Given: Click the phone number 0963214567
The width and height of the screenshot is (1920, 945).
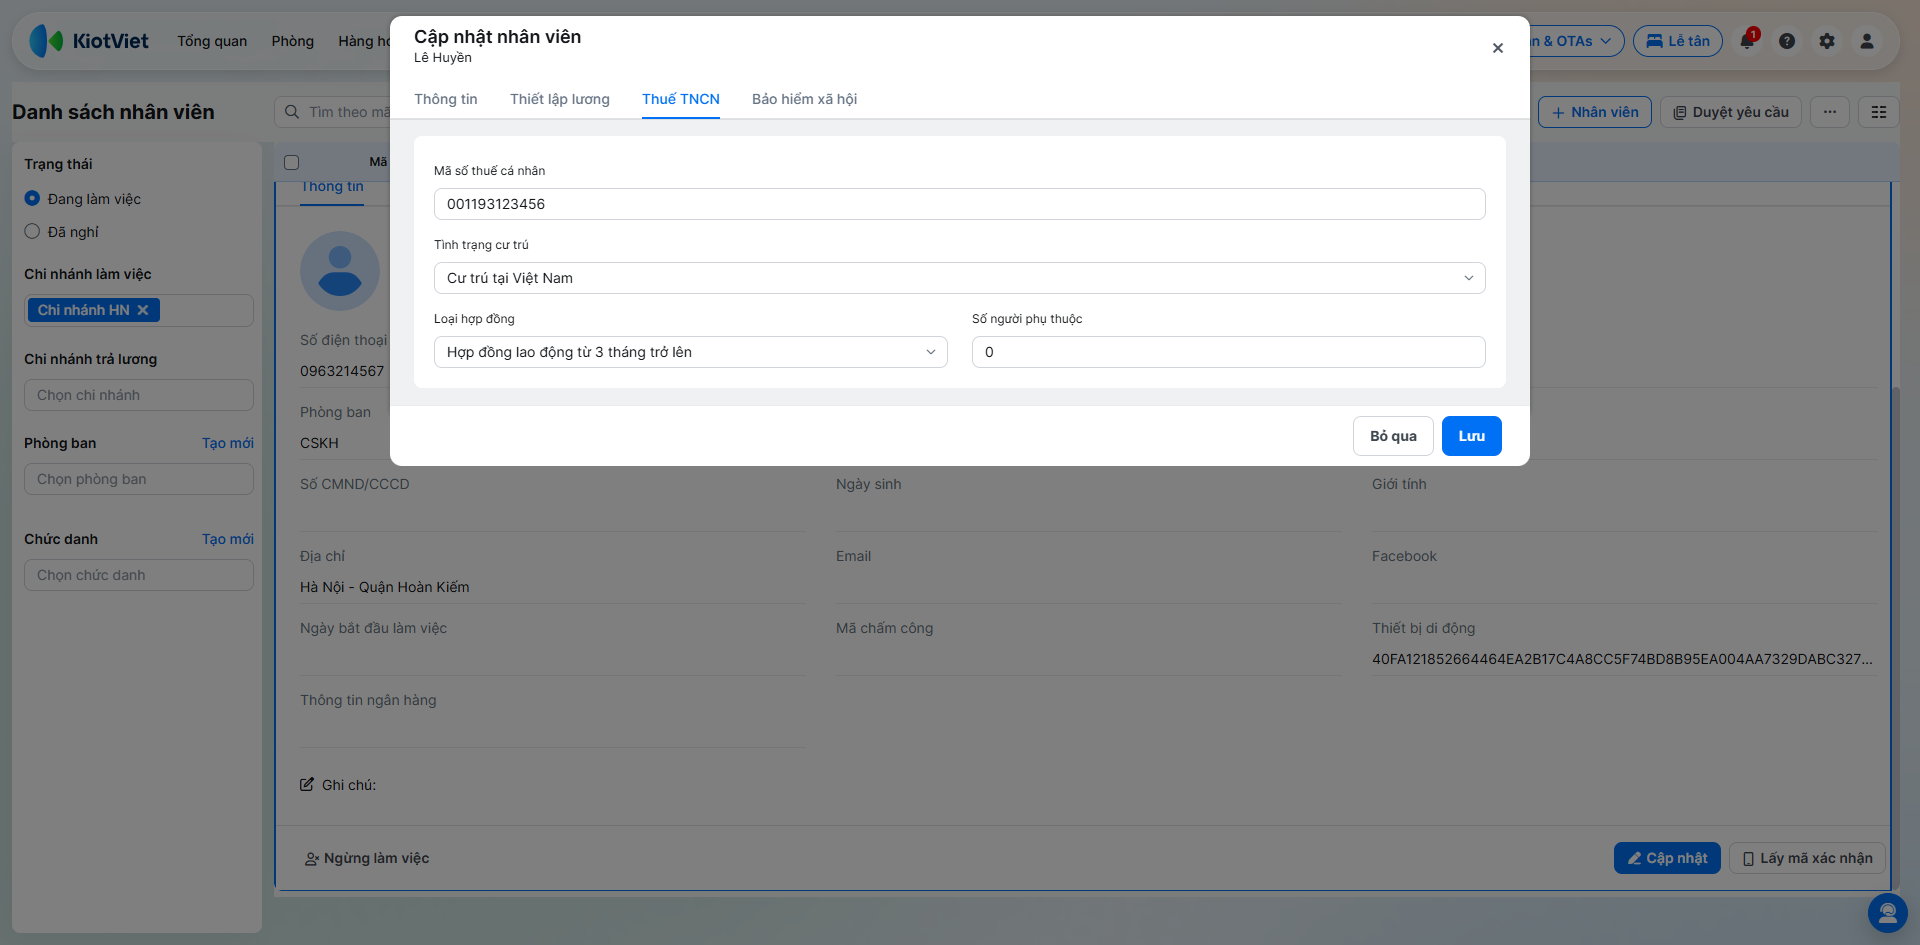Looking at the screenshot, I should [x=342, y=371].
